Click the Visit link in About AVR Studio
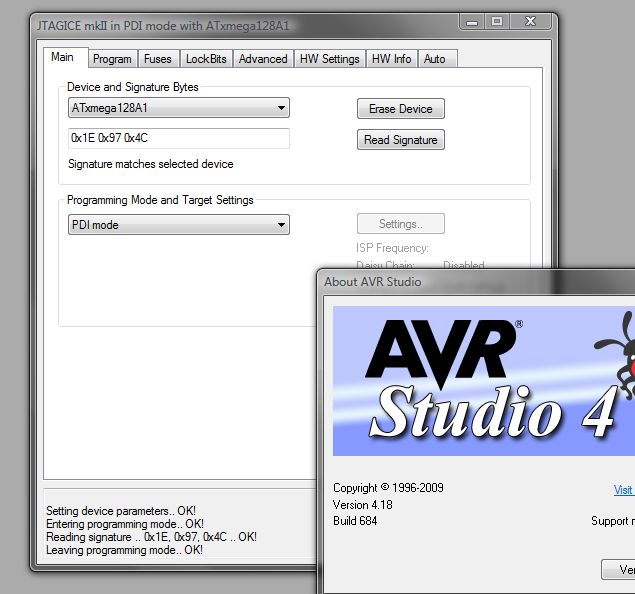 pos(624,490)
